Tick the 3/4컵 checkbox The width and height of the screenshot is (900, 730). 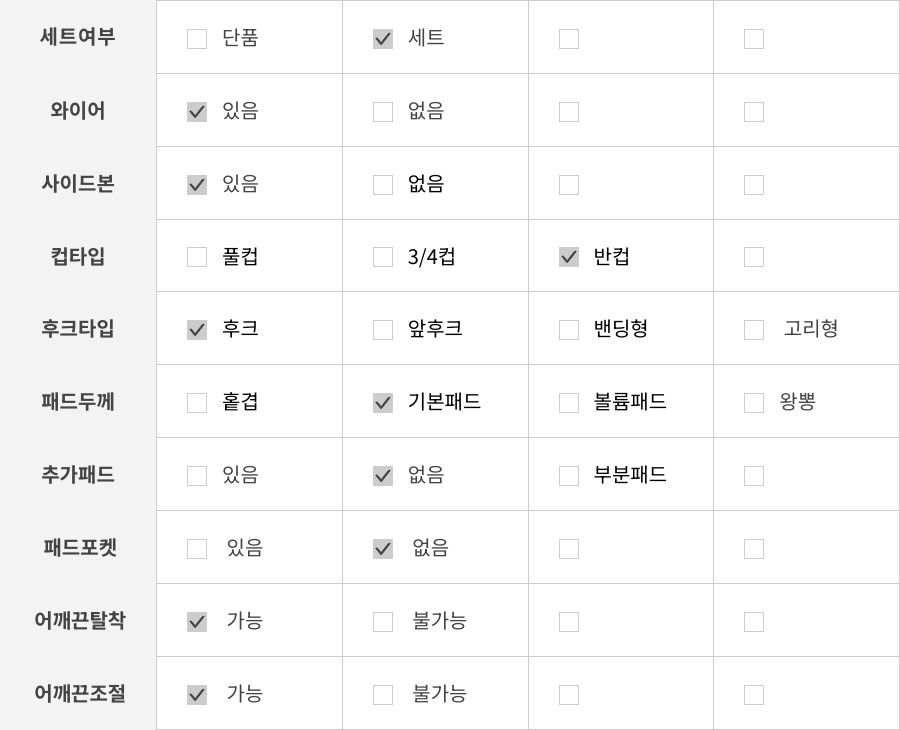383,257
